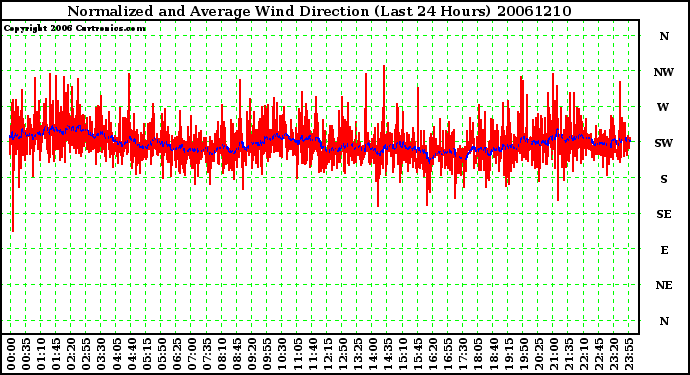Viewport: 690px width, 375px height.
Task: Click the 18:05 time axis label
Action: click(478, 354)
